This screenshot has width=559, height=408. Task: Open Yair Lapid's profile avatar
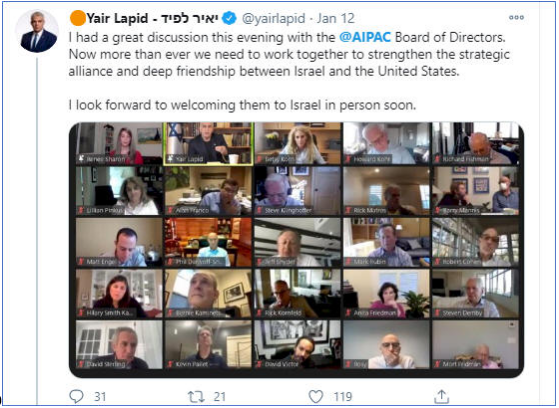pos(37,31)
